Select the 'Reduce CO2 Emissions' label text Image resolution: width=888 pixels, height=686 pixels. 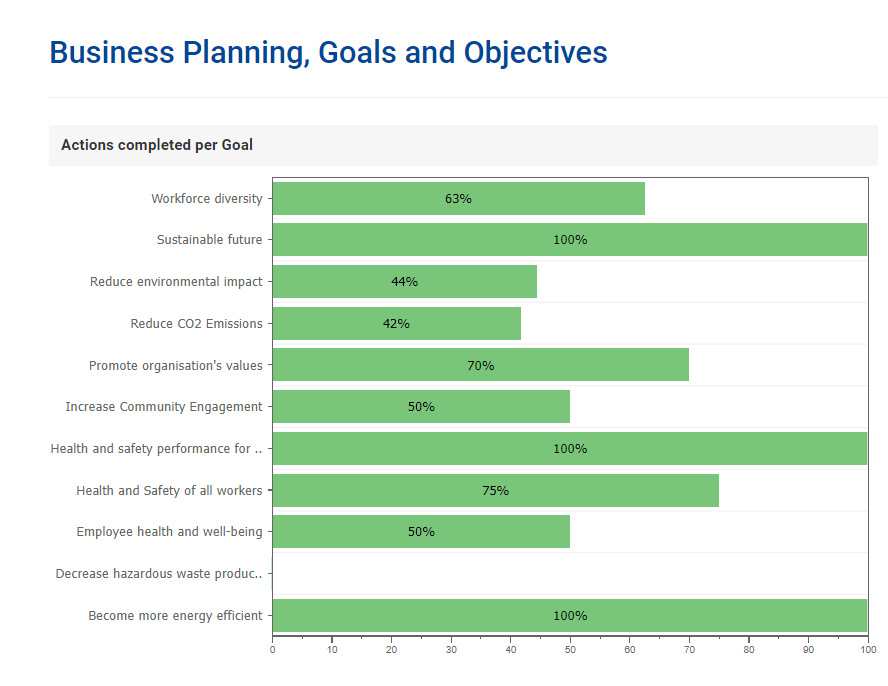pos(196,324)
